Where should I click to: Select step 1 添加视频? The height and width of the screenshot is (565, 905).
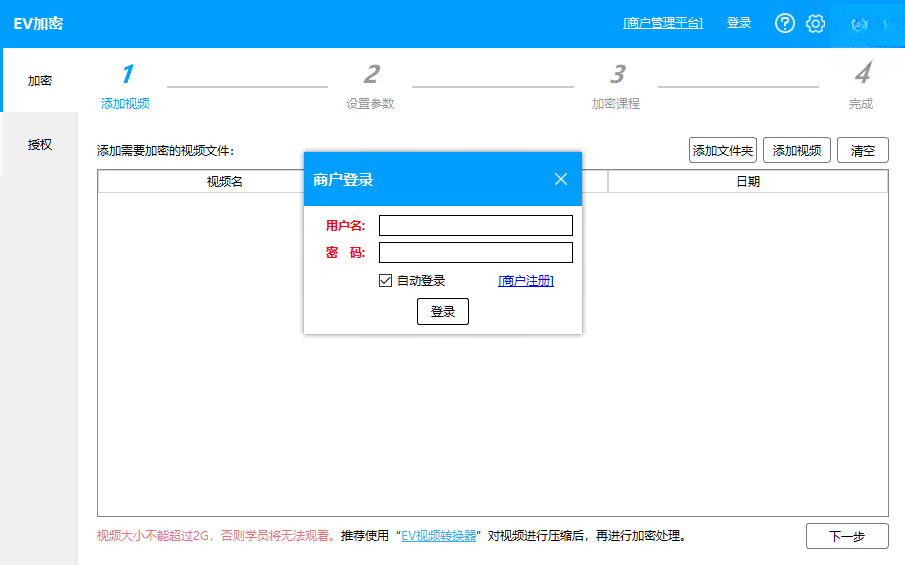tap(125, 87)
